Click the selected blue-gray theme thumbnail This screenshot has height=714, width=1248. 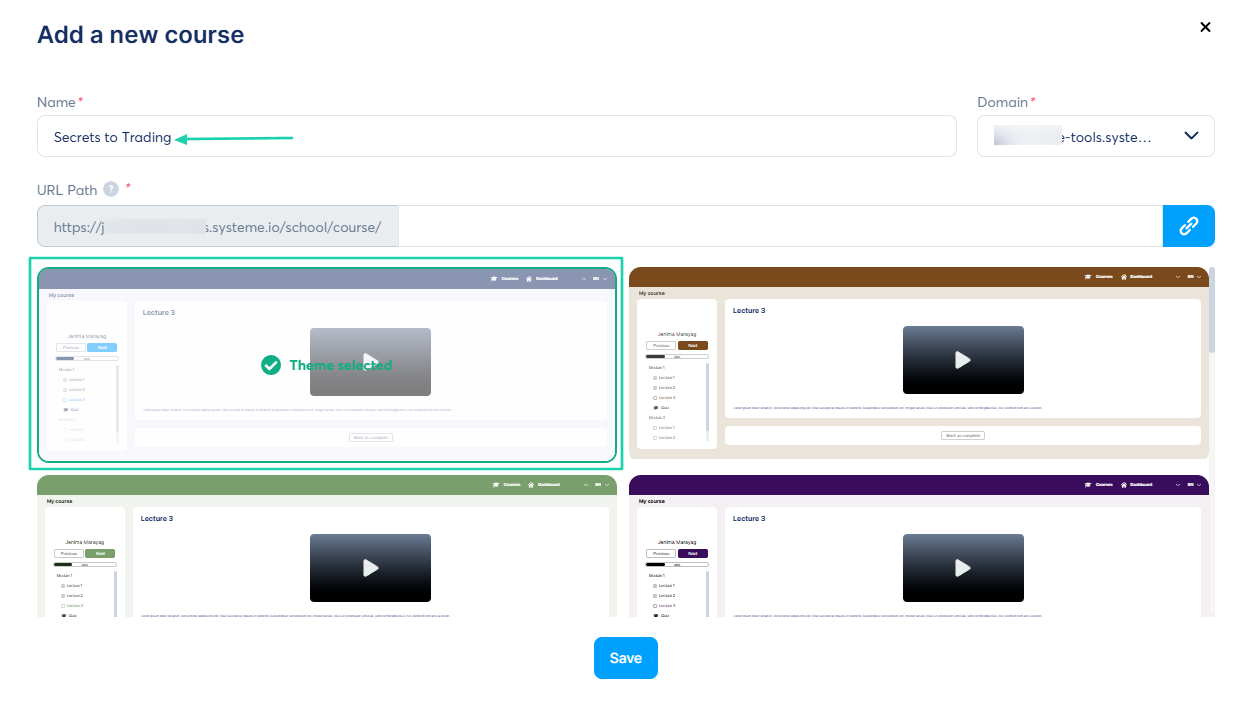tap(327, 365)
